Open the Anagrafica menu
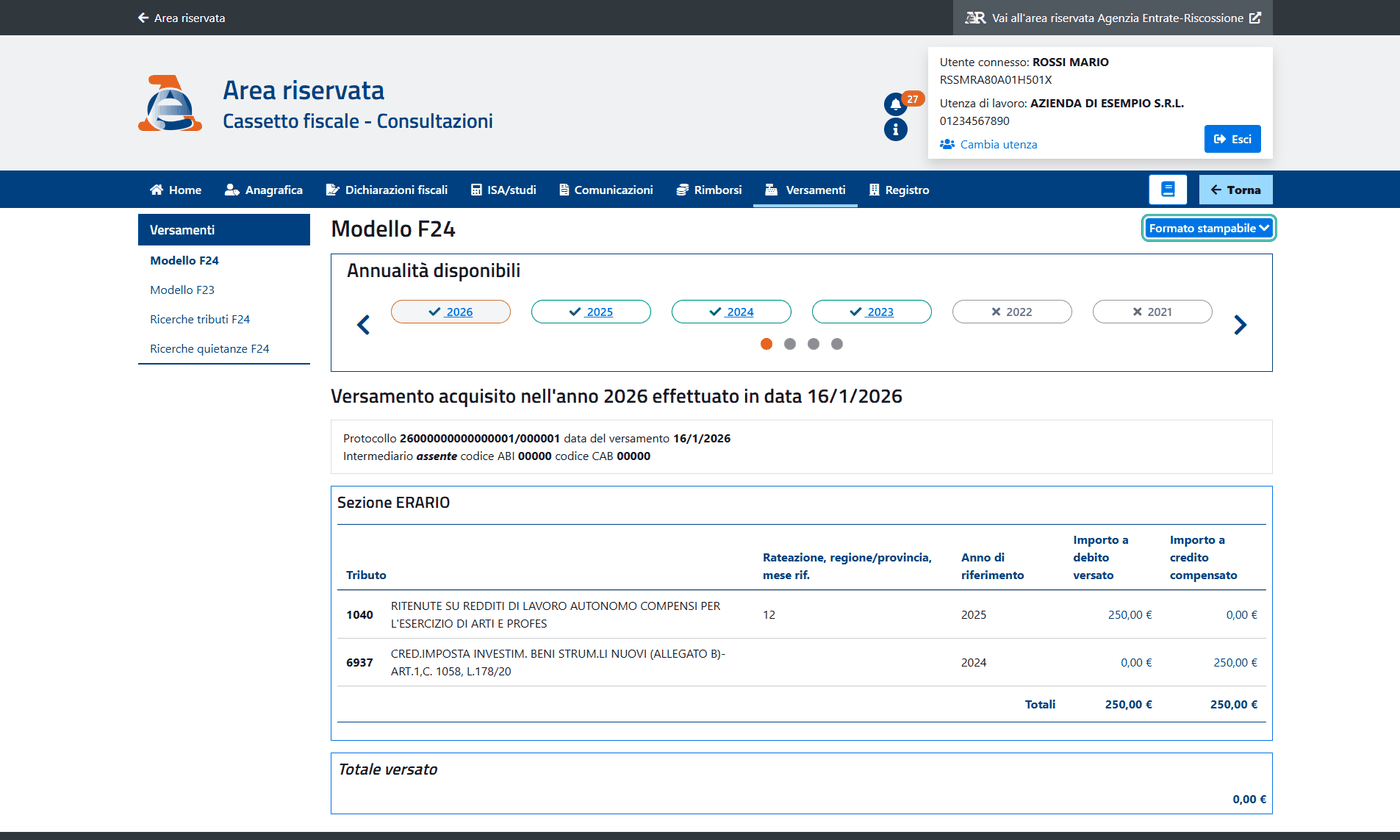This screenshot has height=840, width=1400. 264,190
